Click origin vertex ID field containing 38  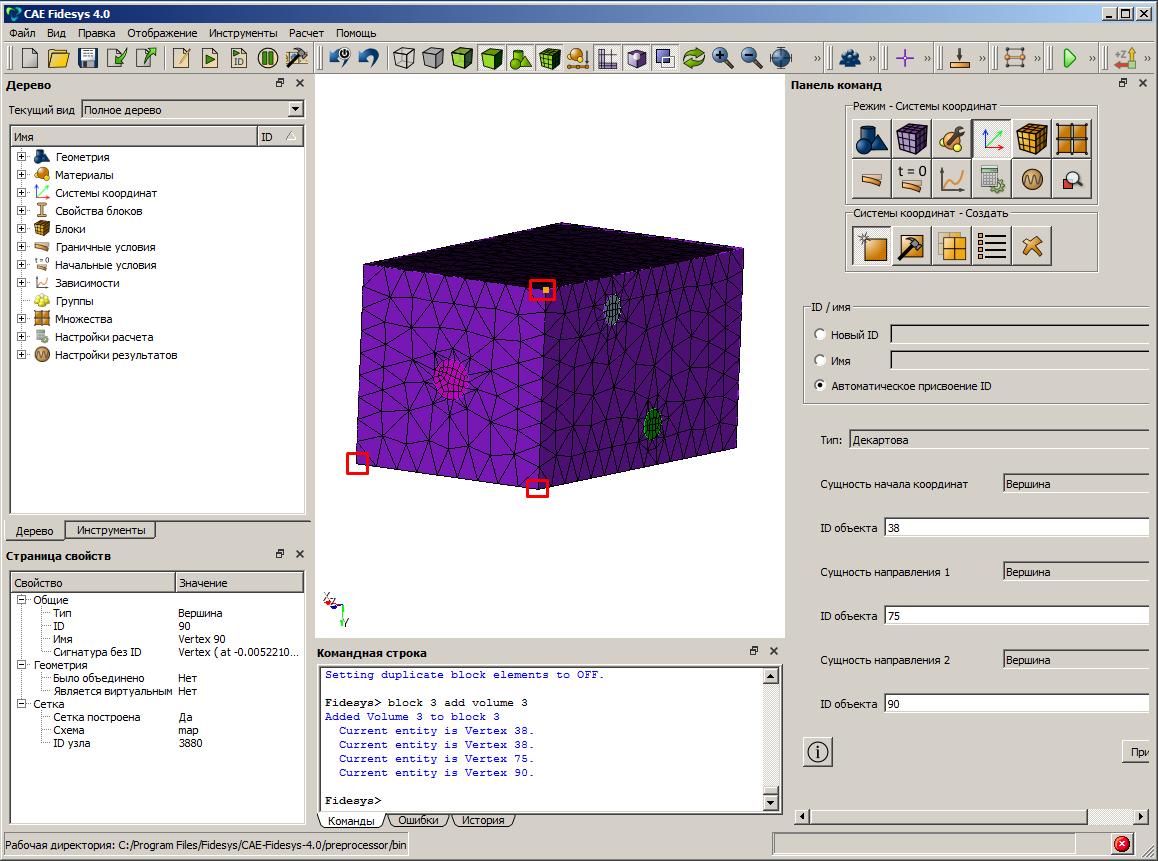(x=1017, y=528)
